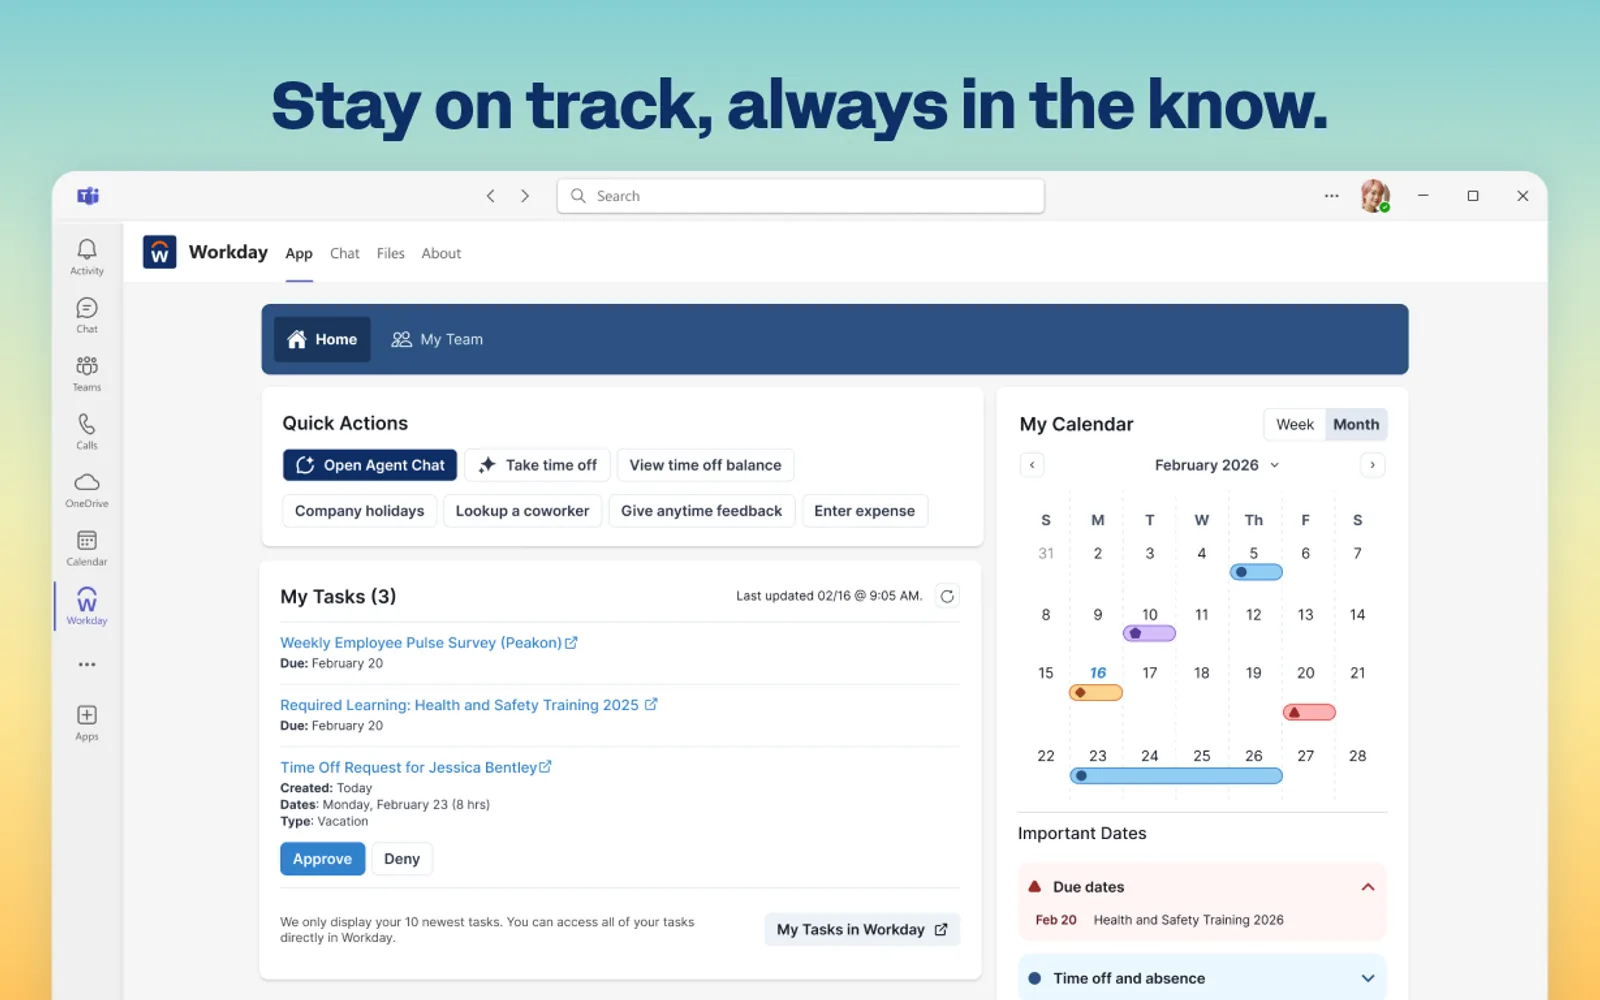Image resolution: width=1600 pixels, height=1000 pixels.
Task: Go forward with the navigation arrow
Action: tap(525, 196)
